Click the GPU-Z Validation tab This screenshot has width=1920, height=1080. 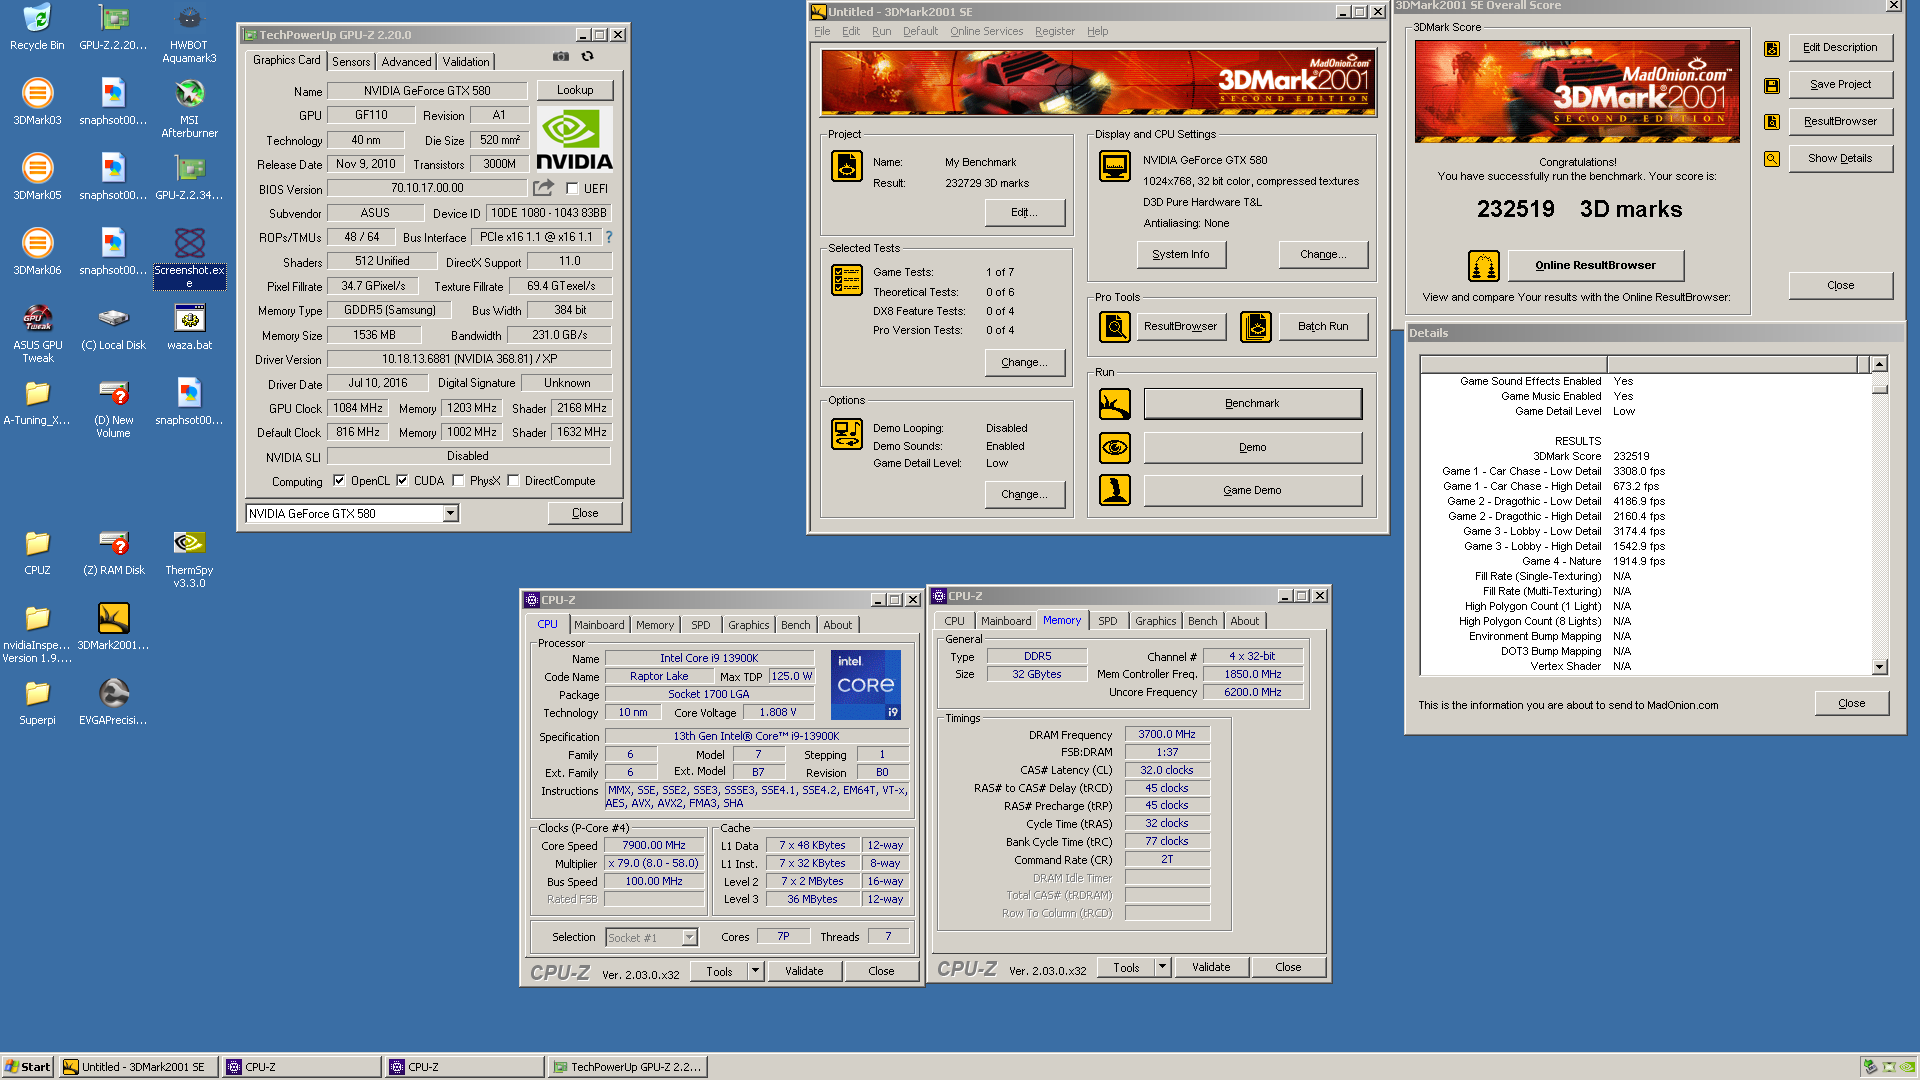[x=466, y=62]
